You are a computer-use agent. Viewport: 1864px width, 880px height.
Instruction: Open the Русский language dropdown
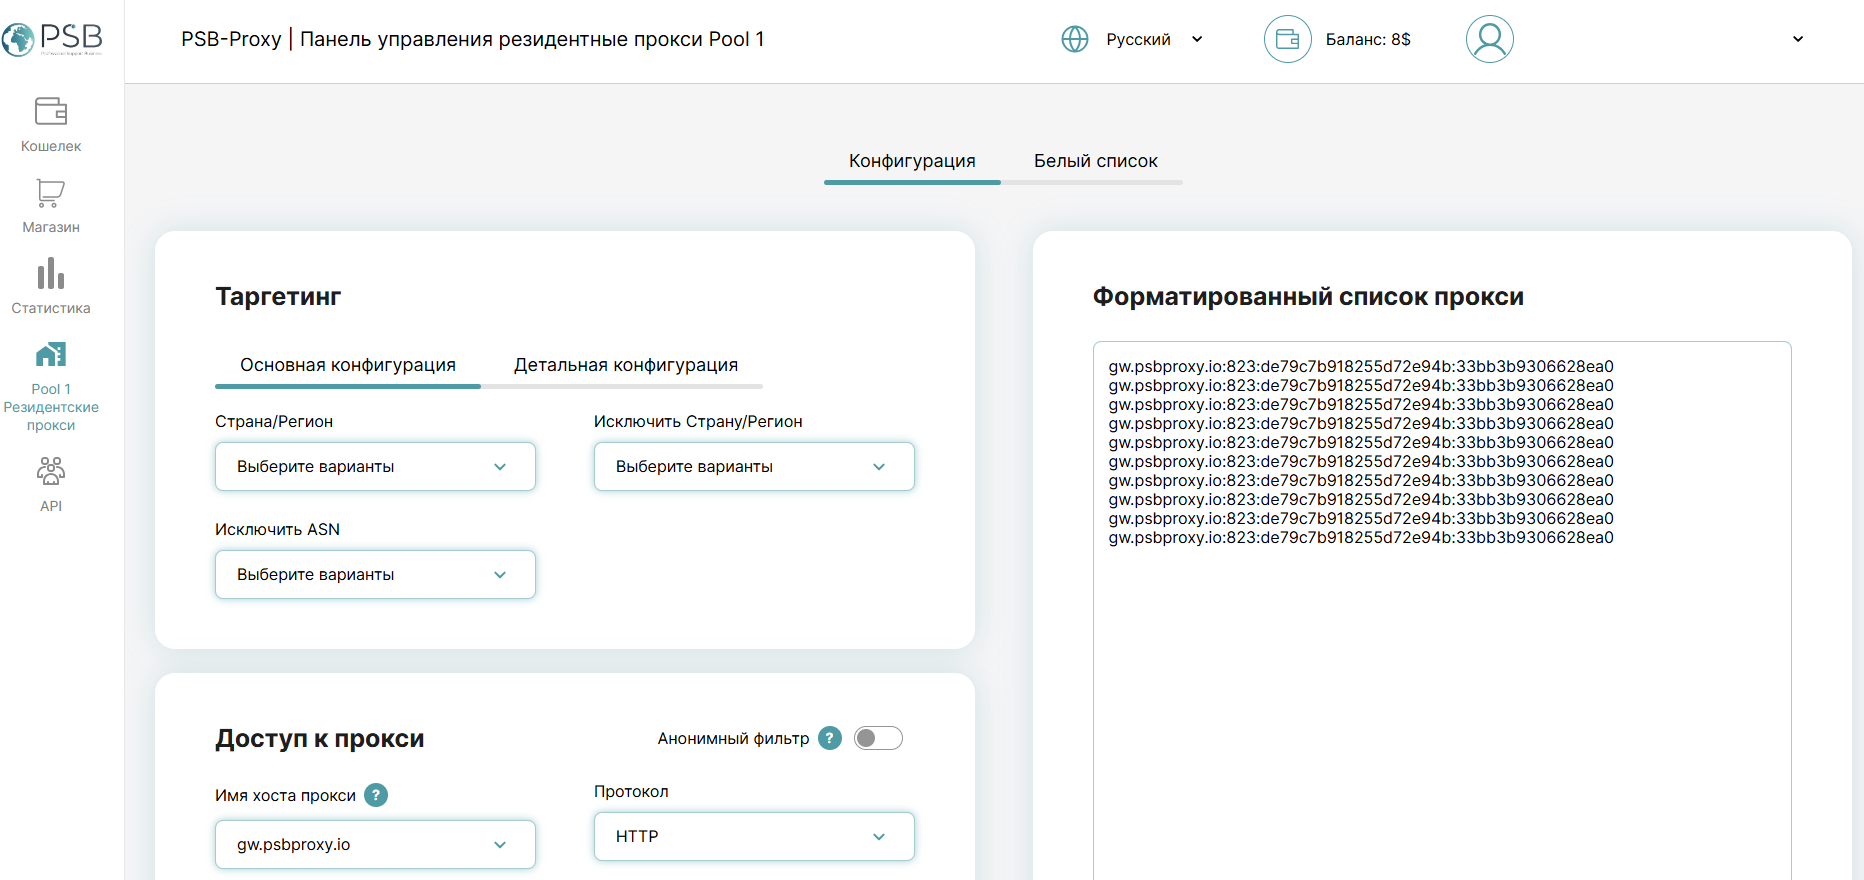[1154, 39]
